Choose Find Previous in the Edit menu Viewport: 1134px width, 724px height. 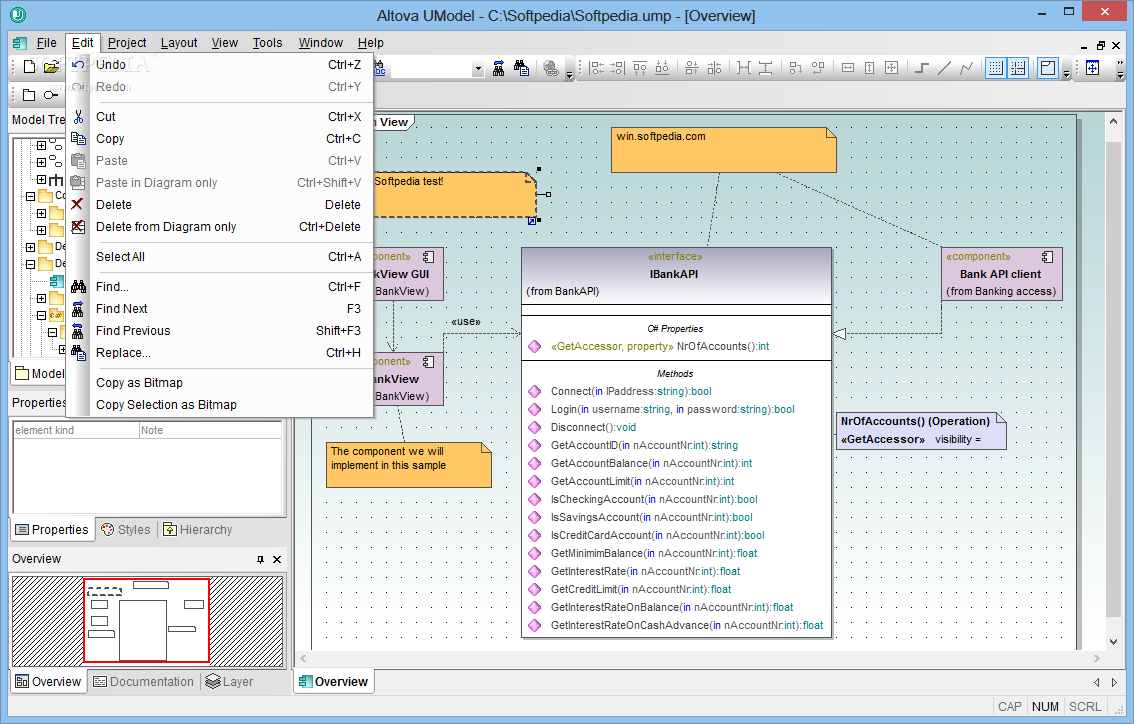(219, 331)
